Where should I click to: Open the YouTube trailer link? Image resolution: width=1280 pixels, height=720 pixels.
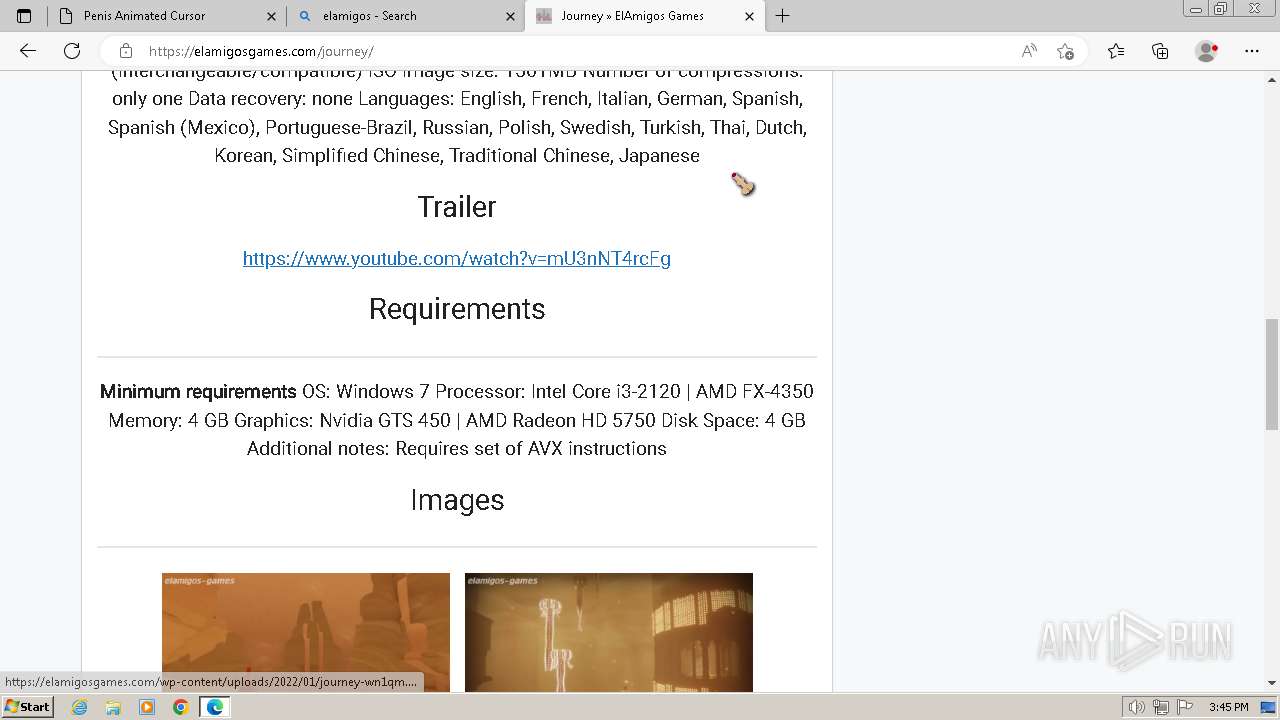pos(457,259)
